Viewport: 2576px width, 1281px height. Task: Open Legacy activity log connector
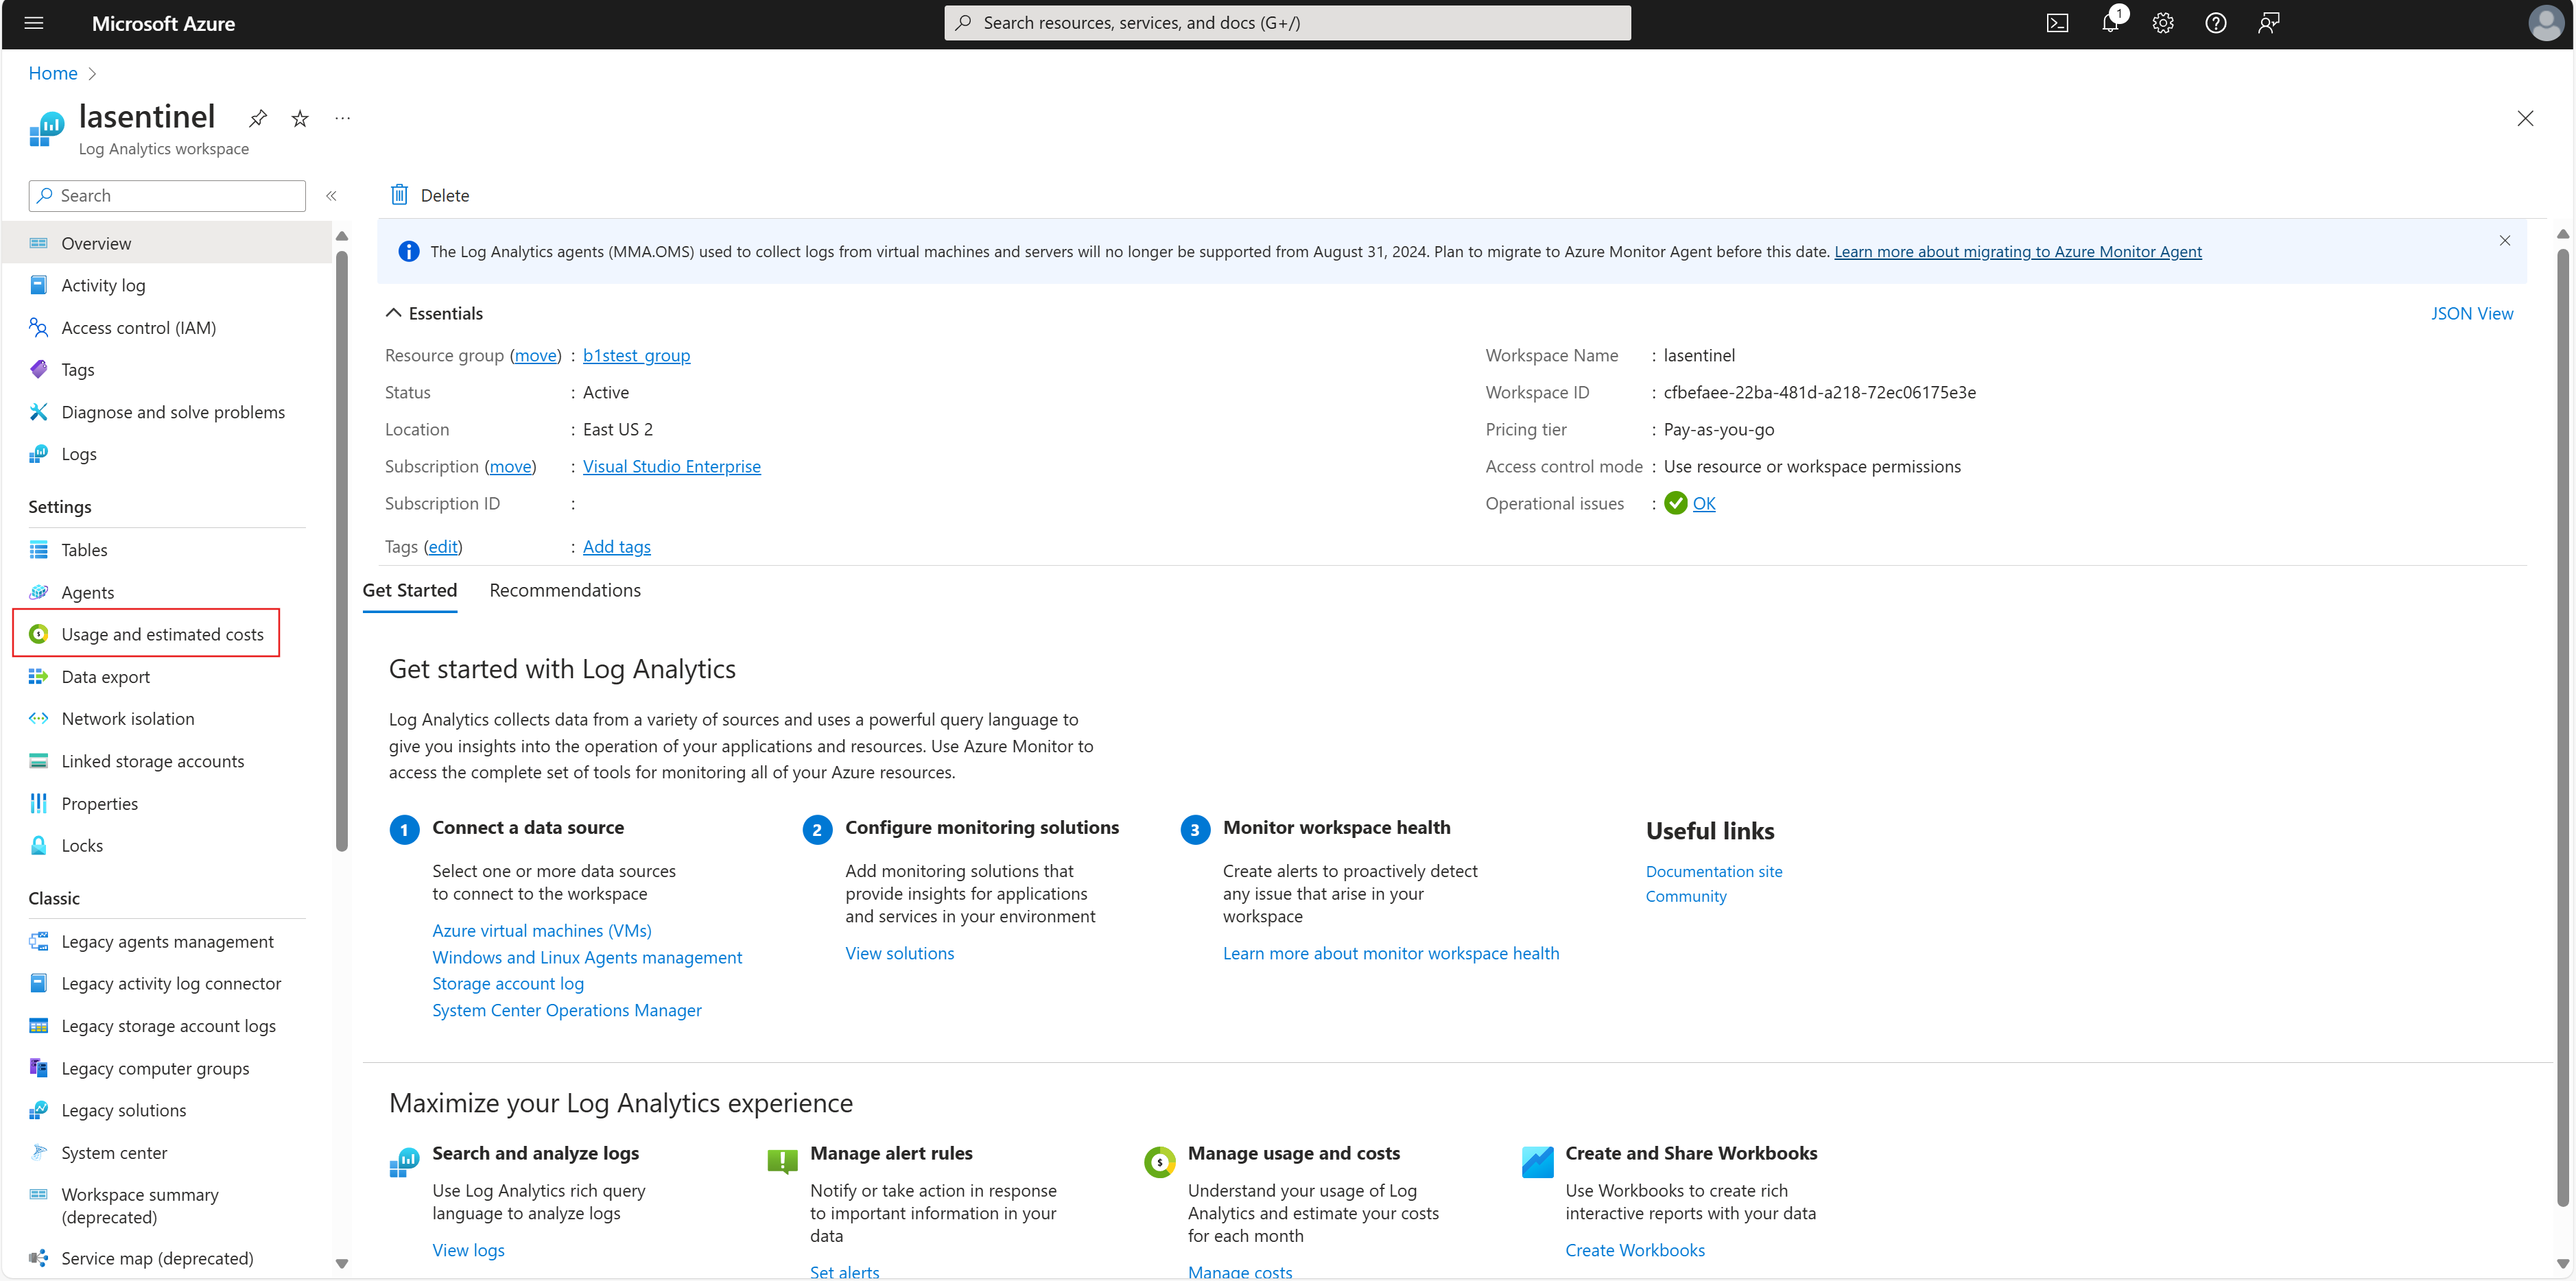171,984
